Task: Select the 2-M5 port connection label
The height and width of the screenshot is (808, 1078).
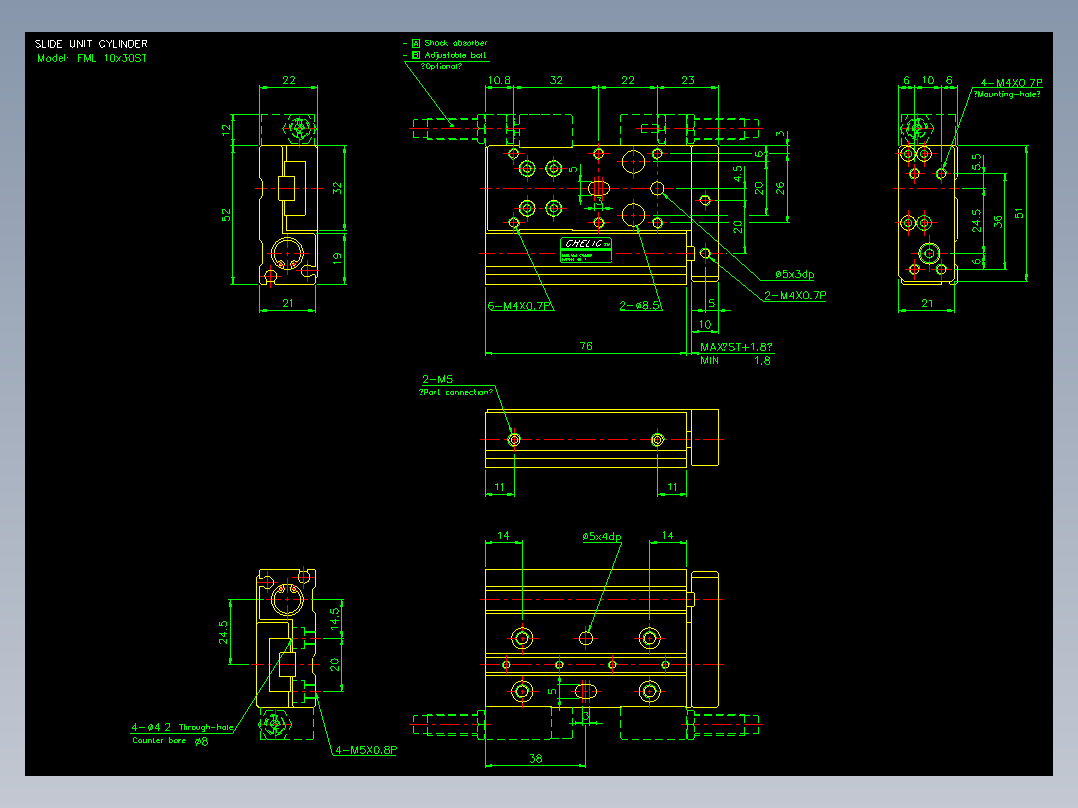Action: (437, 380)
